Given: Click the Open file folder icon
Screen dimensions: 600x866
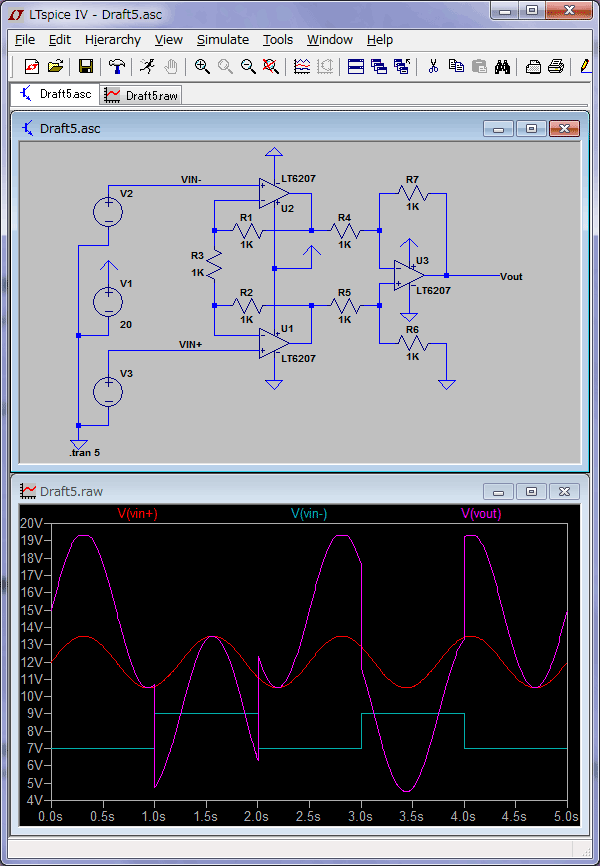Looking at the screenshot, I should tap(55, 67).
